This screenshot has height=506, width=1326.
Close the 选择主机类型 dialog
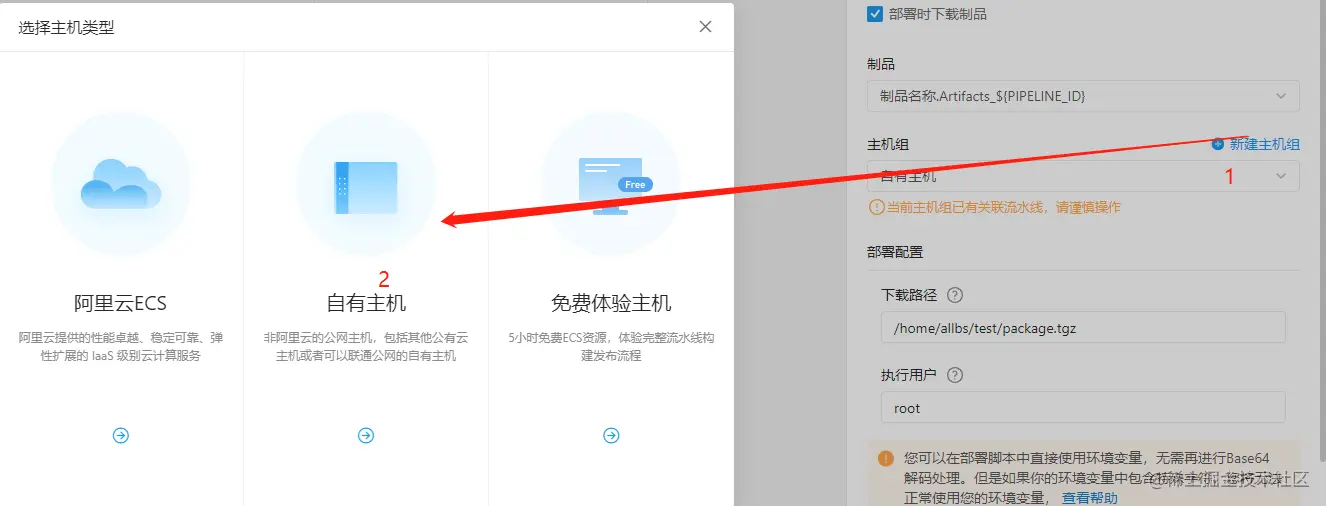click(706, 27)
